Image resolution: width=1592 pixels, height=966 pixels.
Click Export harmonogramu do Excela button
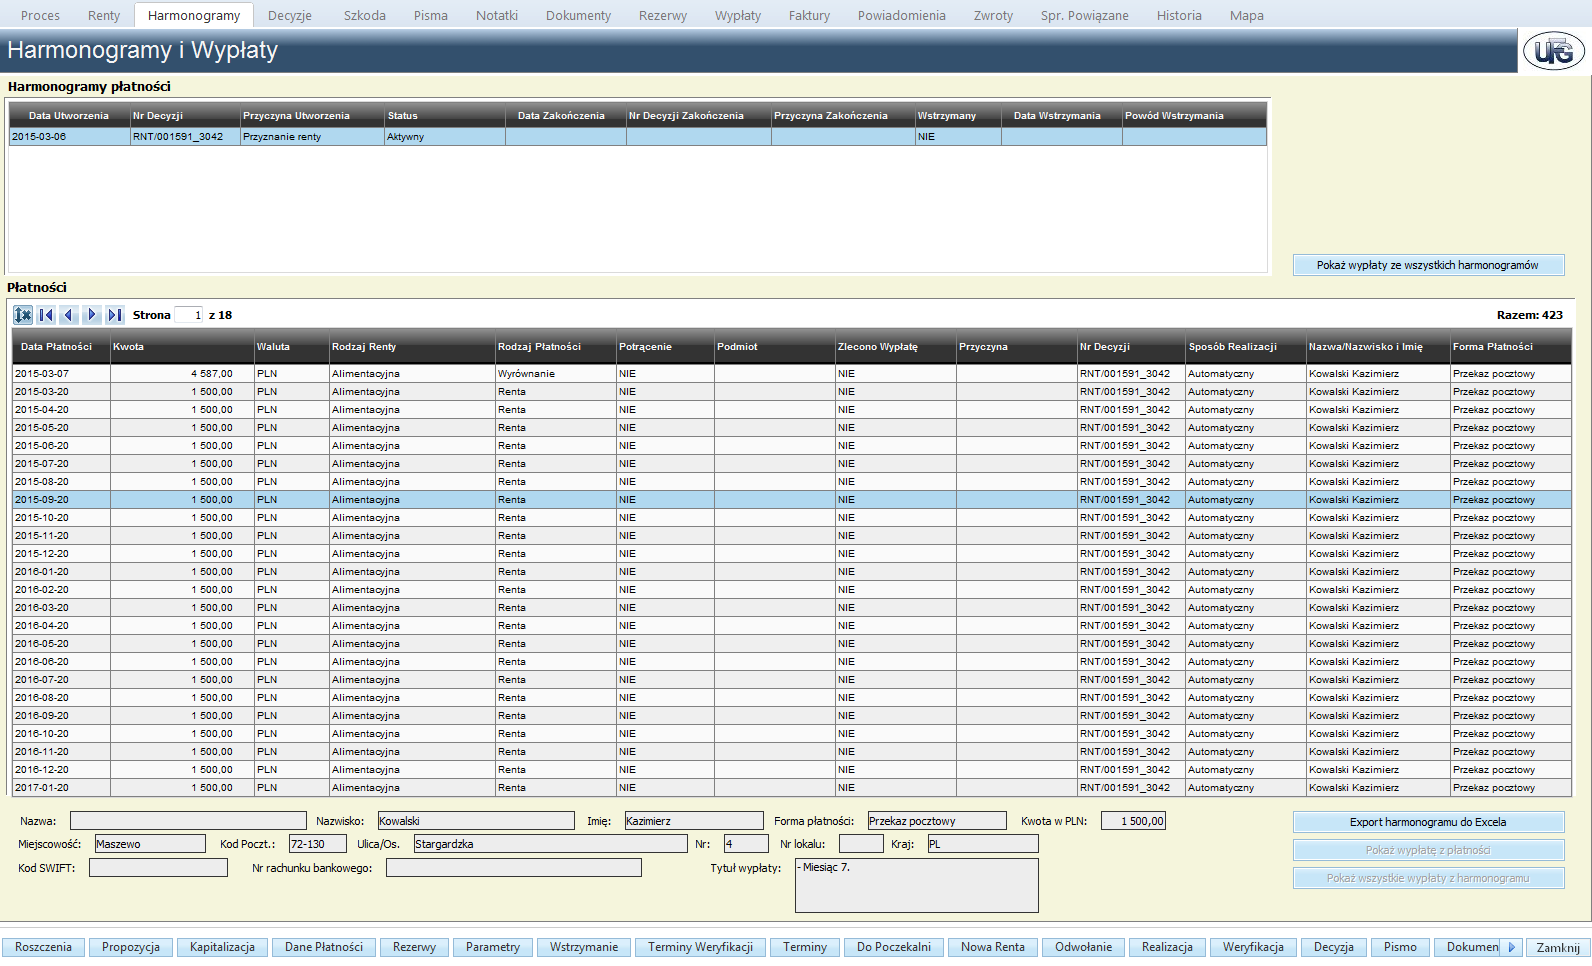(x=1428, y=822)
